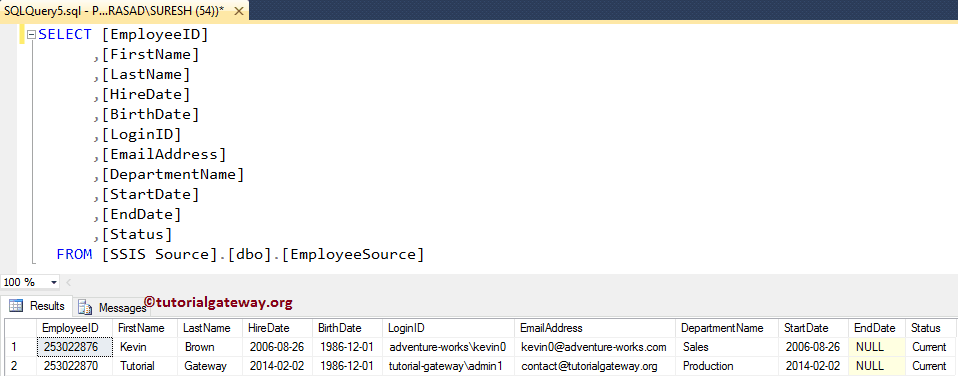Select Current status cell in row 1

click(x=931, y=347)
